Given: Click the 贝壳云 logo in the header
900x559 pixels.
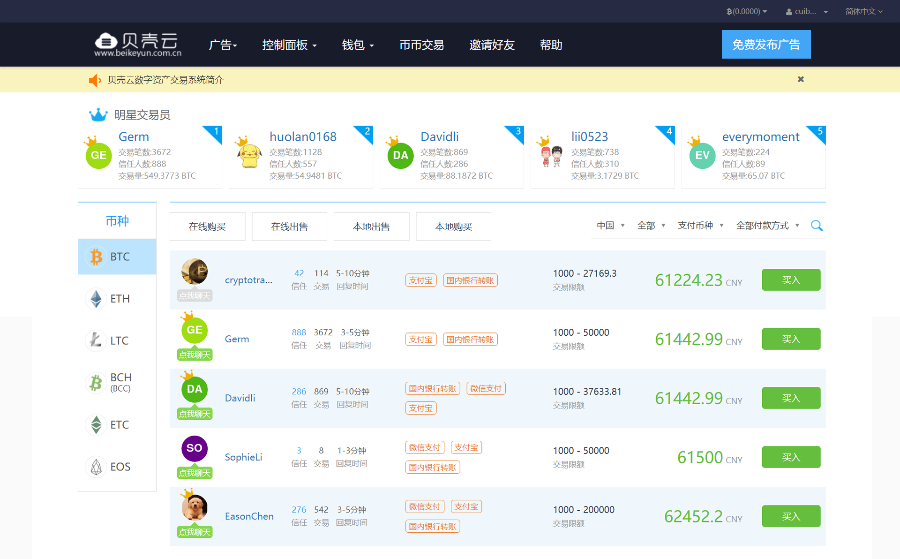Looking at the screenshot, I should 137,44.
